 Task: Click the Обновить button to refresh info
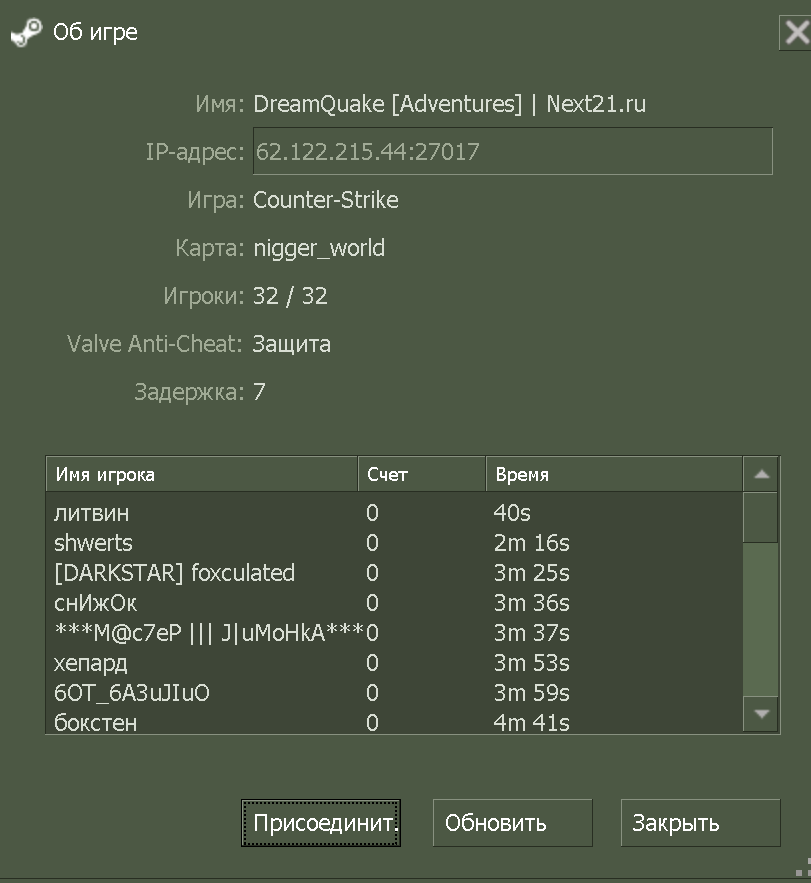point(513,823)
